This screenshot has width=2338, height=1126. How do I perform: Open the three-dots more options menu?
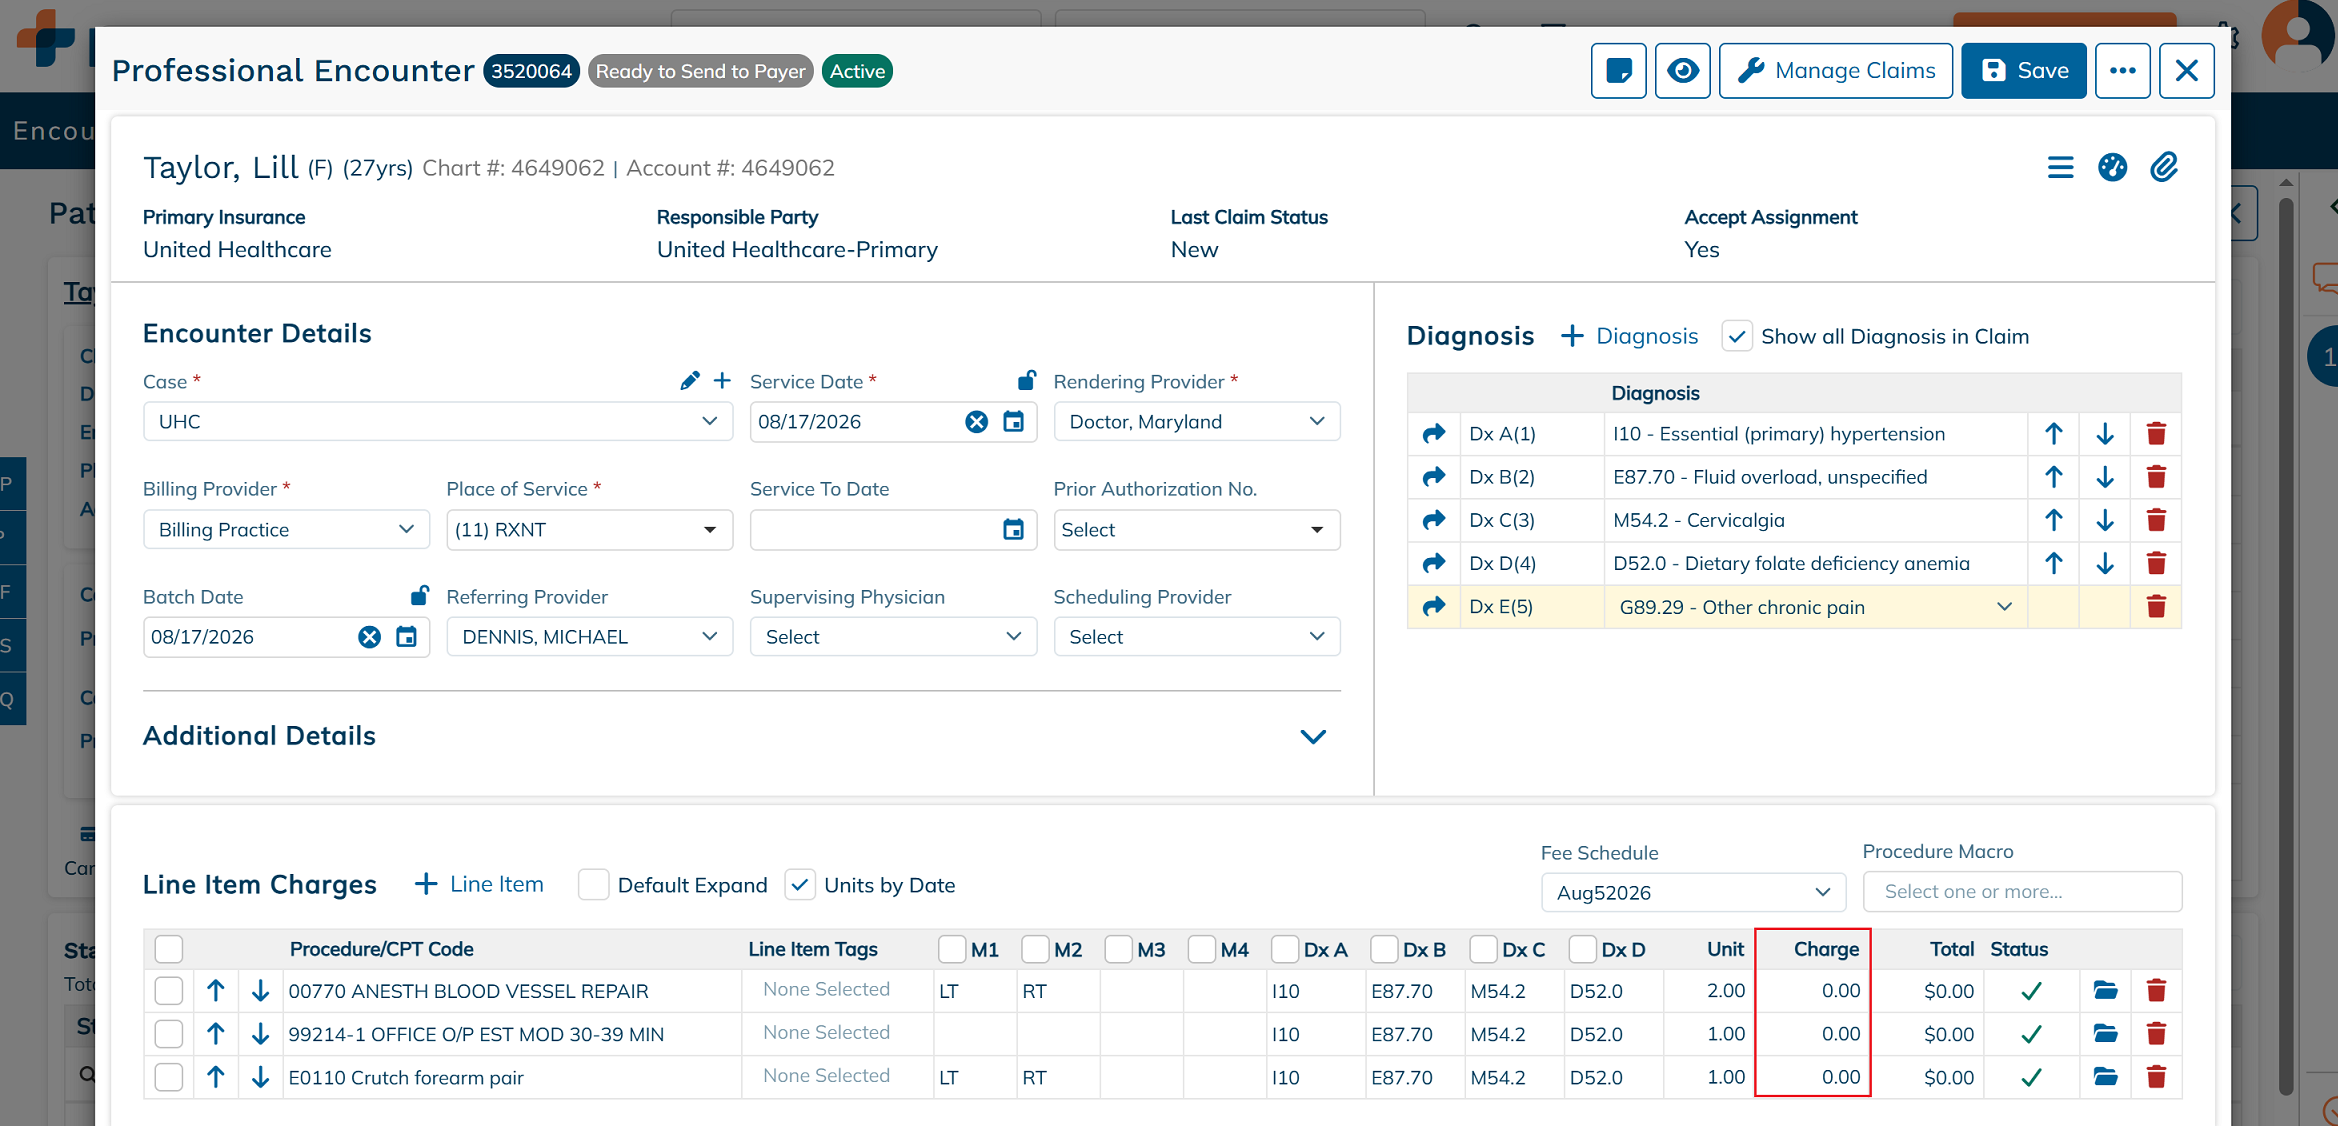[x=2122, y=71]
